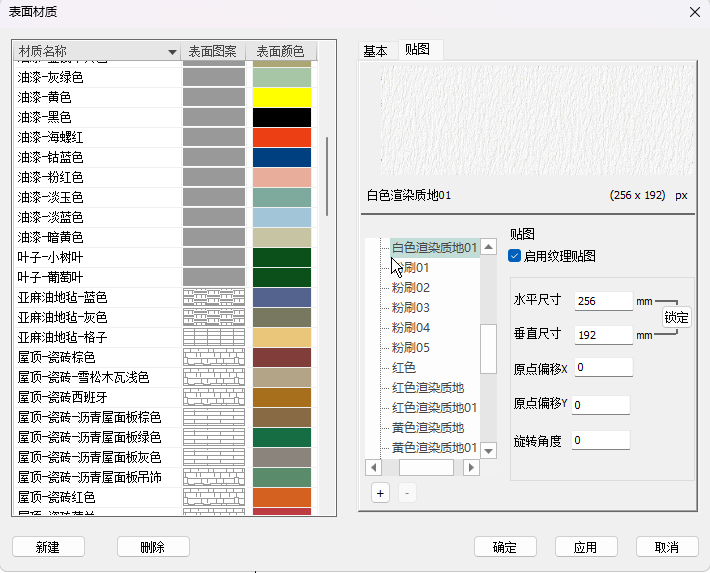Switch to the 基本 tab
This screenshot has height=573, width=710.
[x=376, y=51]
